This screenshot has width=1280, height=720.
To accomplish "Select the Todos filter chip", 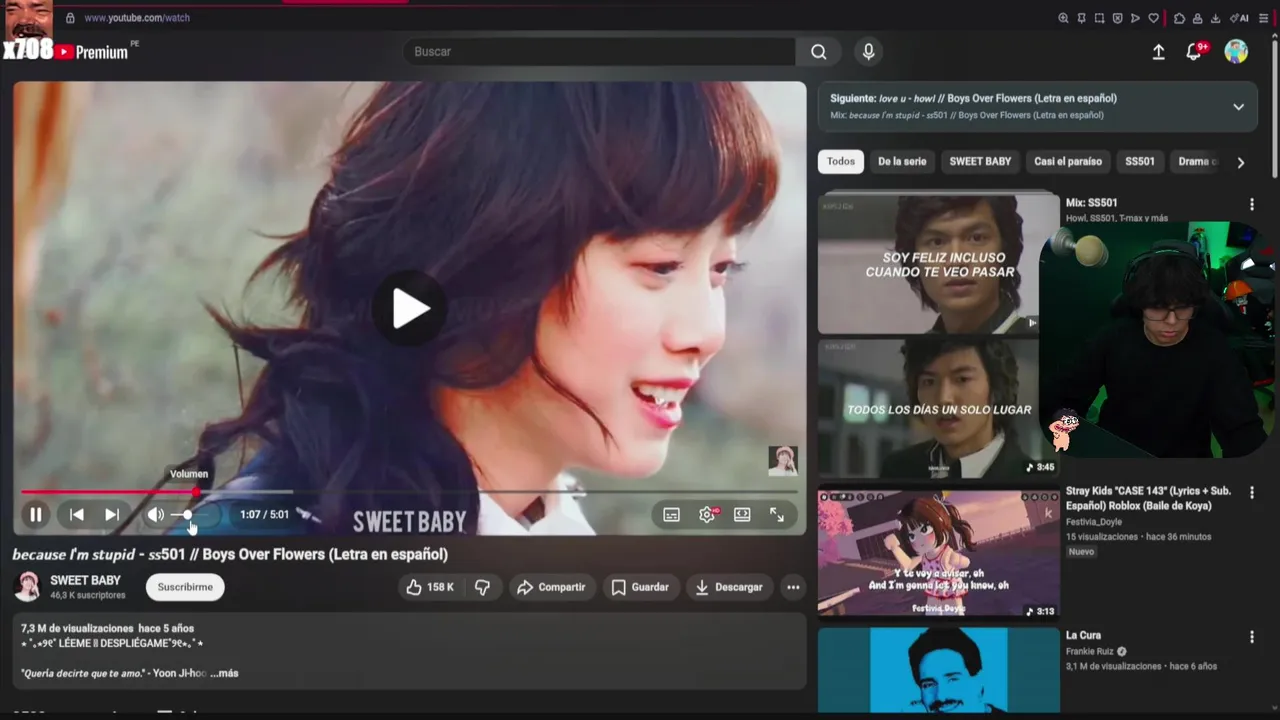I will pyautogui.click(x=841, y=162).
